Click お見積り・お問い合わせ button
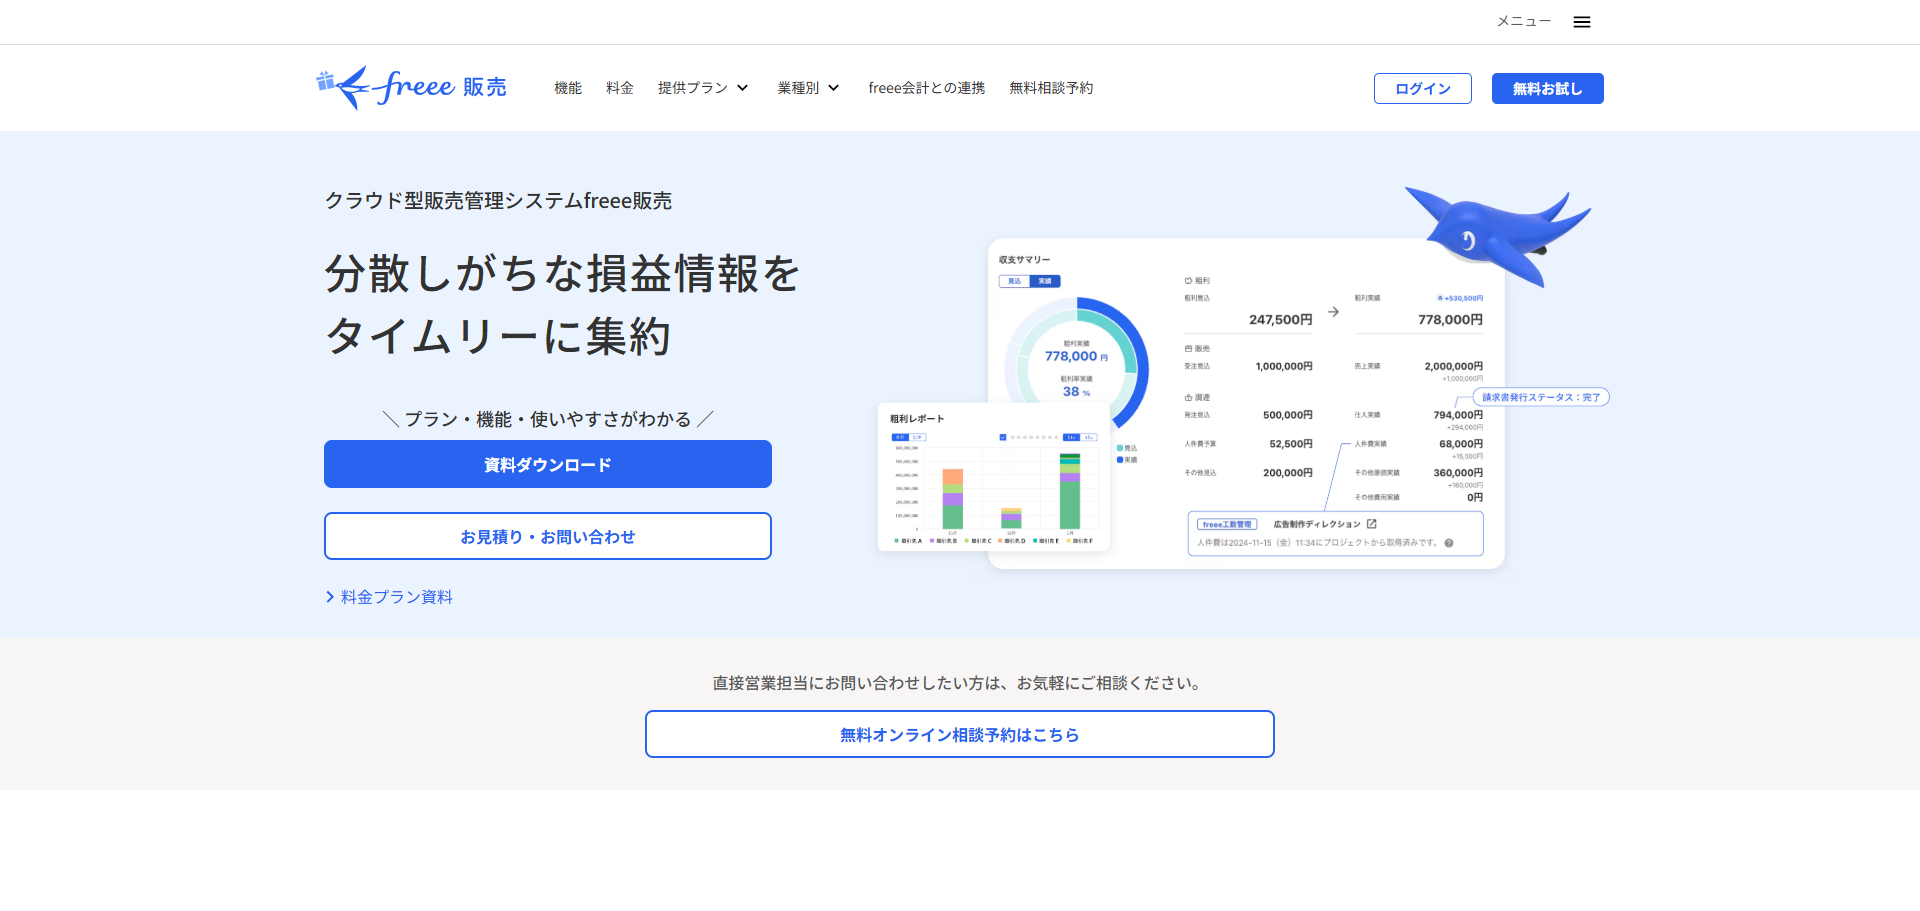 click(x=548, y=536)
